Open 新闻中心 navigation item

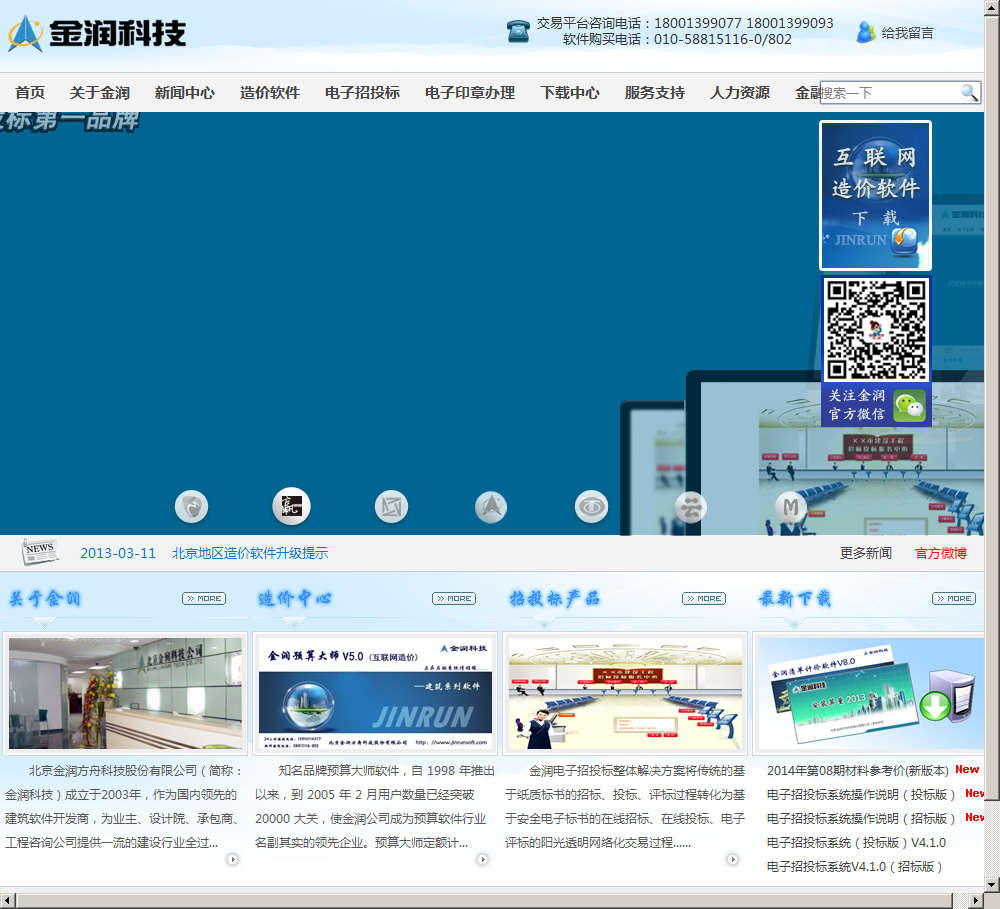point(185,92)
